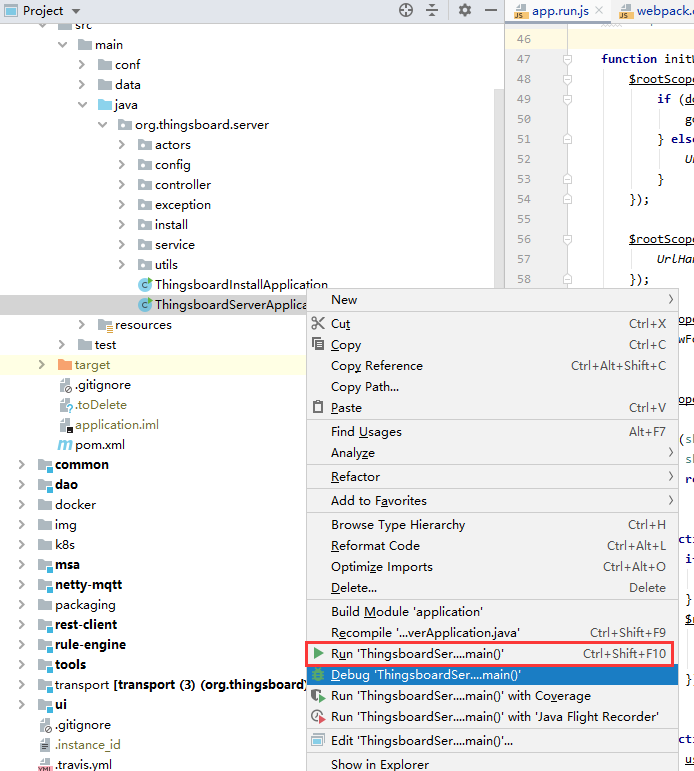This screenshot has height=771, width=694.
Task: Select the test folder
Action: pyautogui.click(x=105, y=345)
